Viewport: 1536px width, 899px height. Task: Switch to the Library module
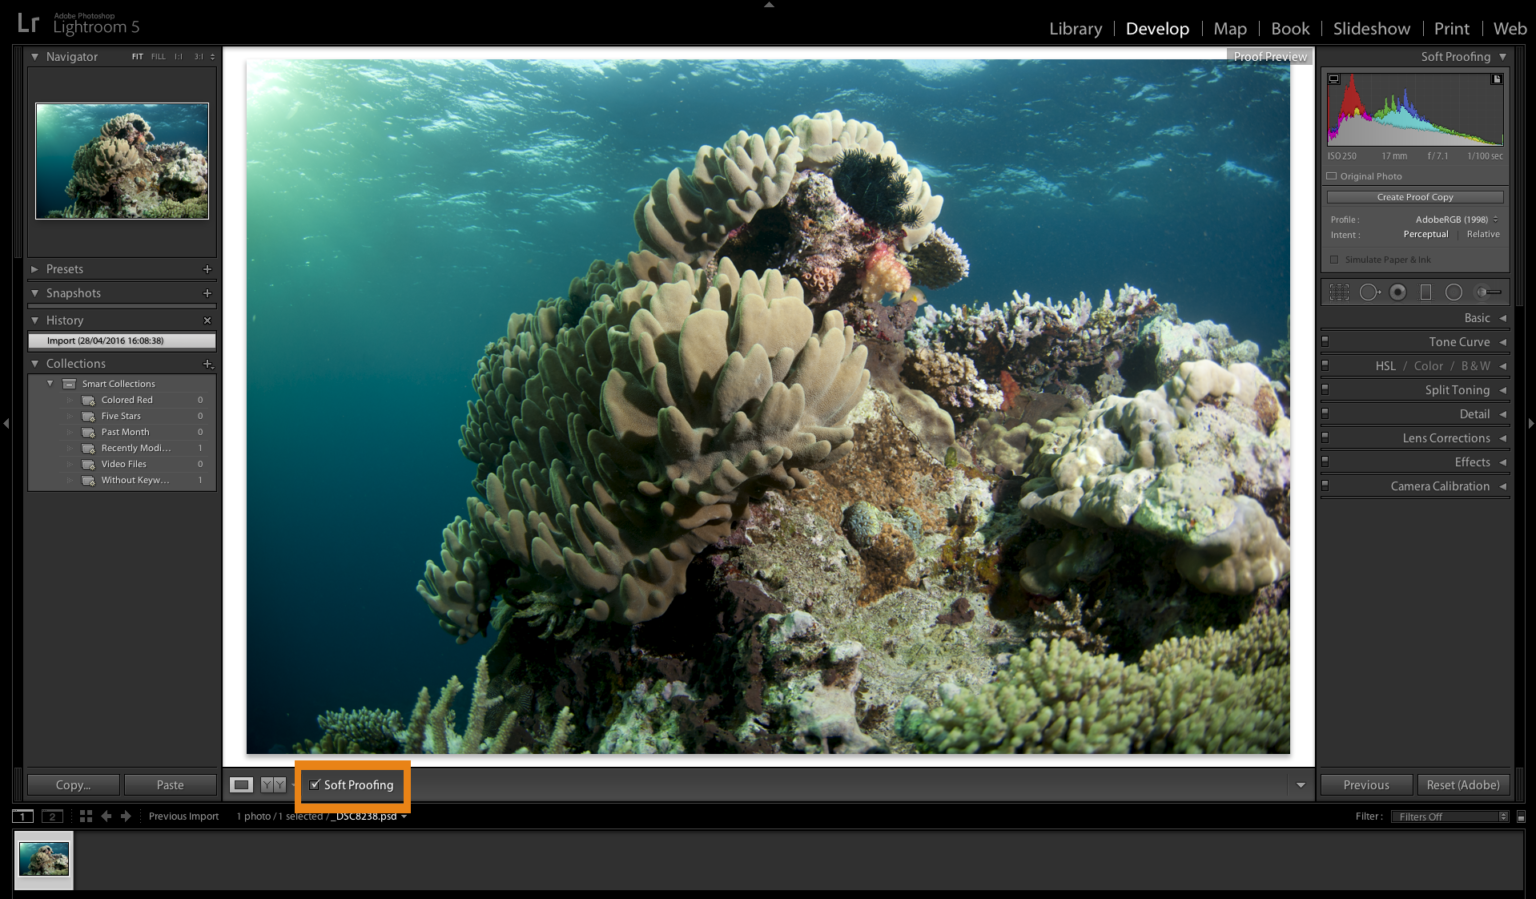pyautogui.click(x=1075, y=28)
